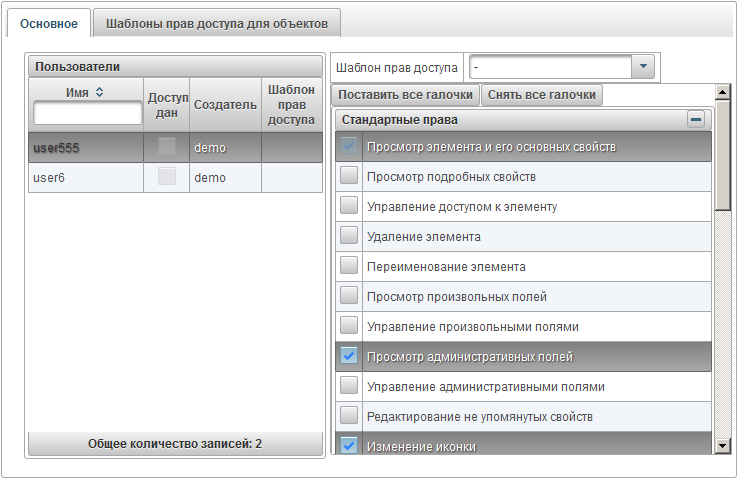Click the Создатель column header
Image resolution: width=738 pixels, height=478 pixels.
225,104
